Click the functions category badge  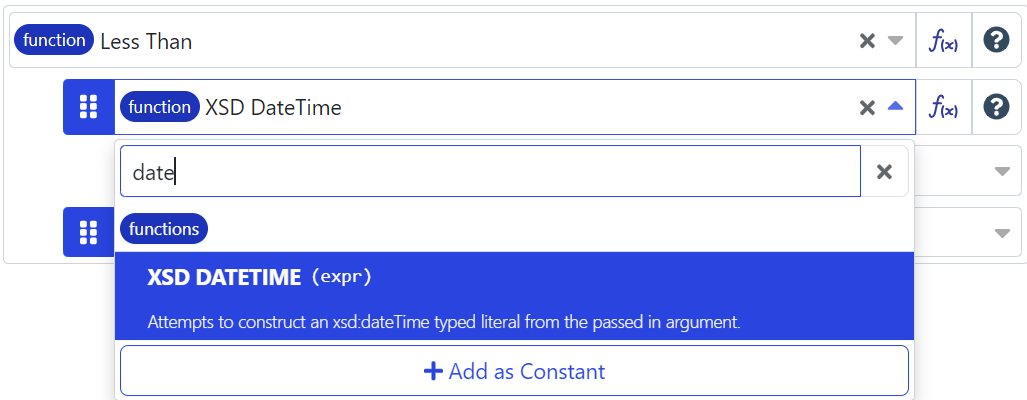tap(164, 229)
